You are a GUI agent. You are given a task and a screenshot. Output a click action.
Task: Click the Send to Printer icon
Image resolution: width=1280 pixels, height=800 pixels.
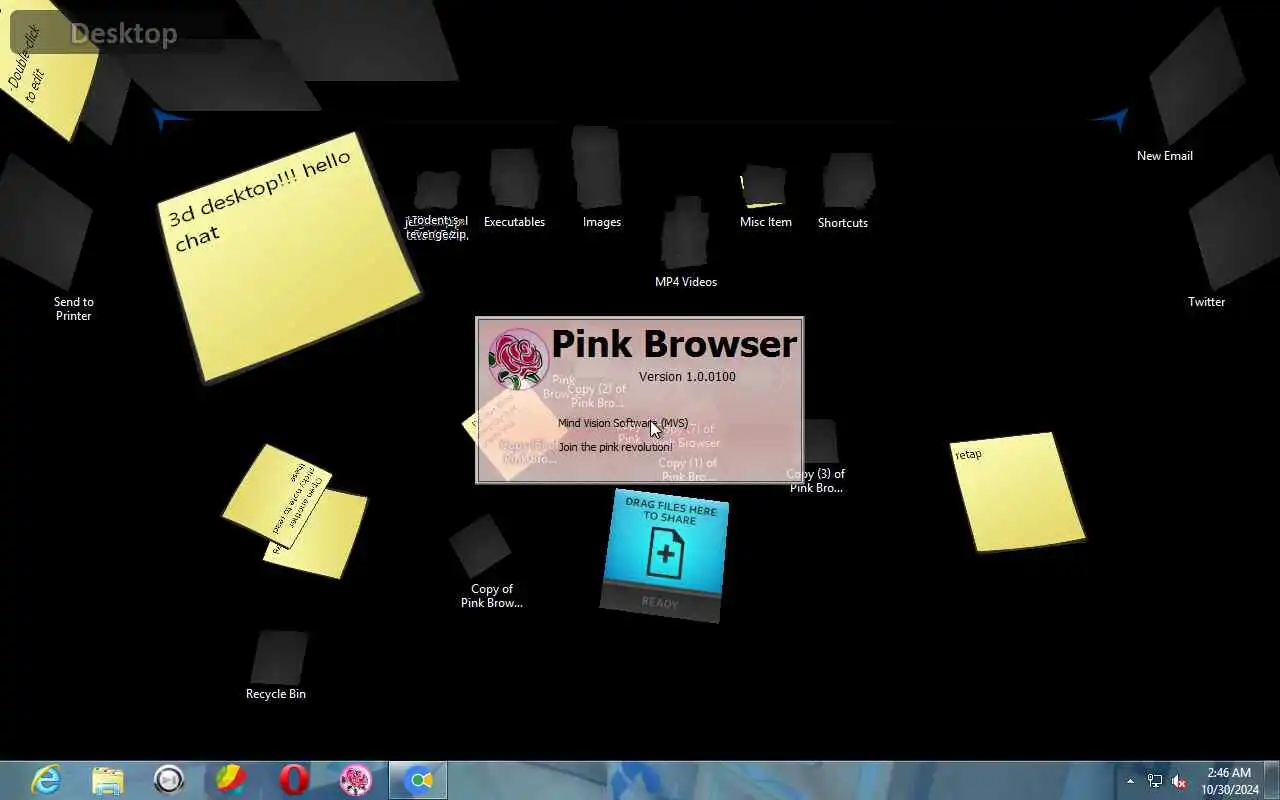pyautogui.click(x=45, y=220)
